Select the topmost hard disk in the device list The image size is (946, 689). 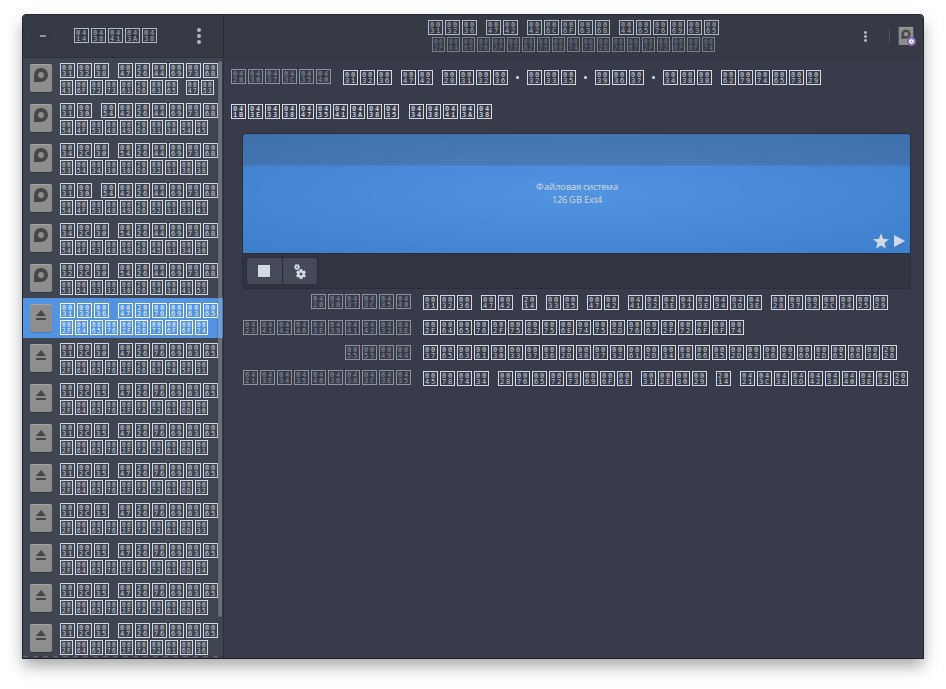coord(122,78)
